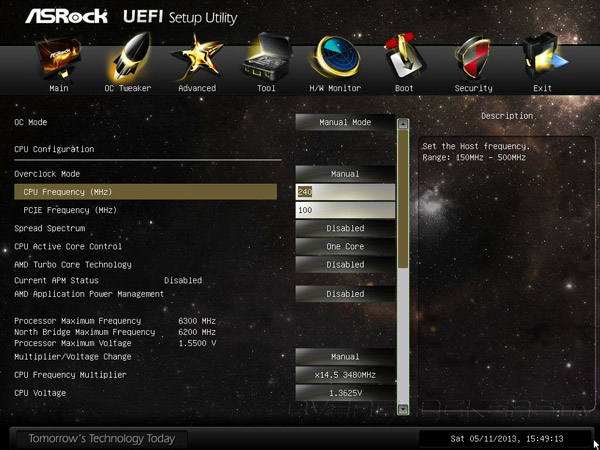
Task: Switch to the Security tab label
Action: coord(473,88)
